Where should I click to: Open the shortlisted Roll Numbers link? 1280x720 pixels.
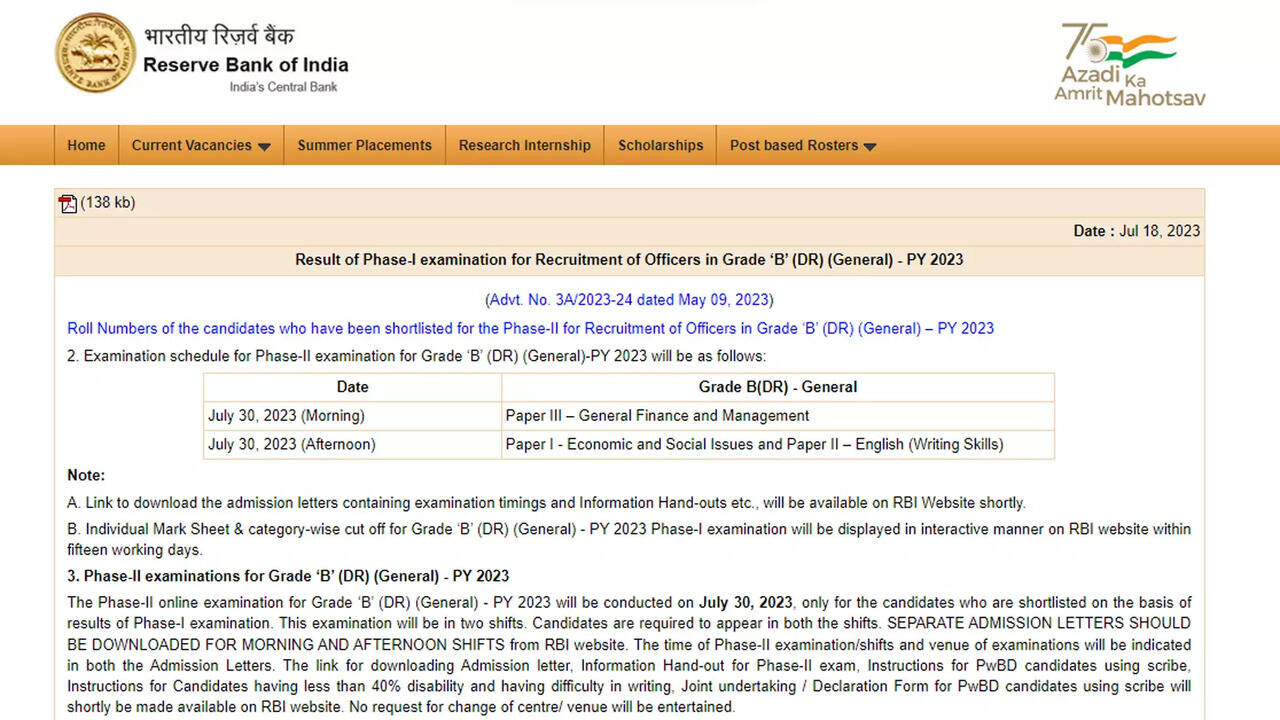(x=530, y=328)
